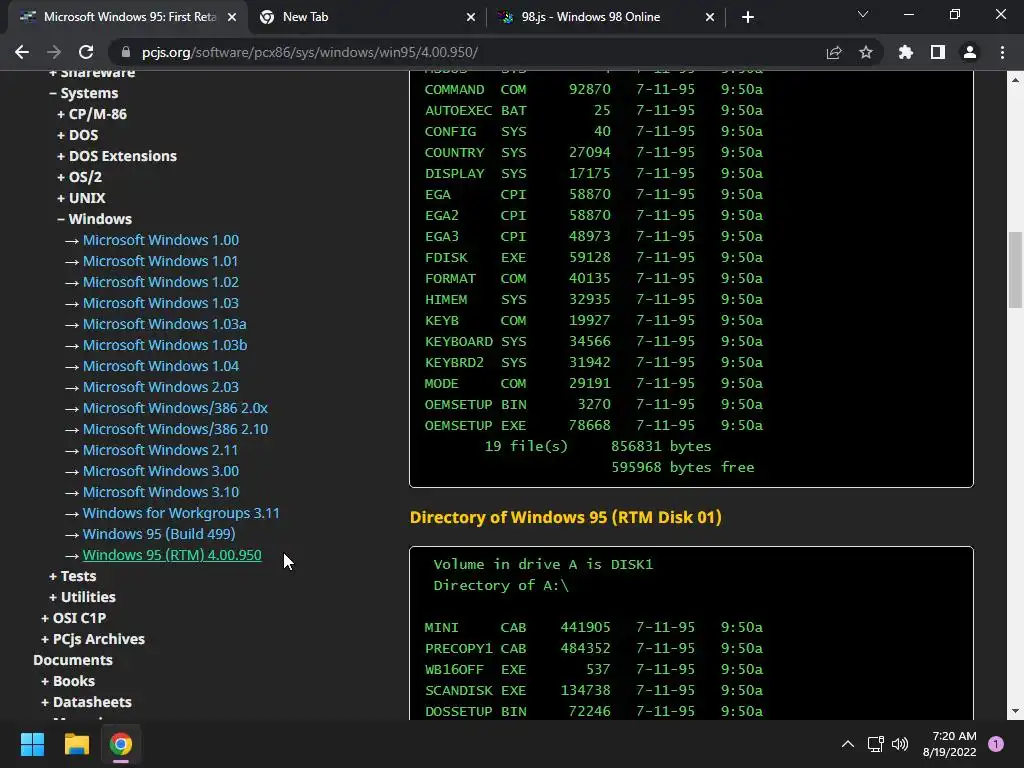Expand the CP/M-86 tree node

tap(91, 114)
